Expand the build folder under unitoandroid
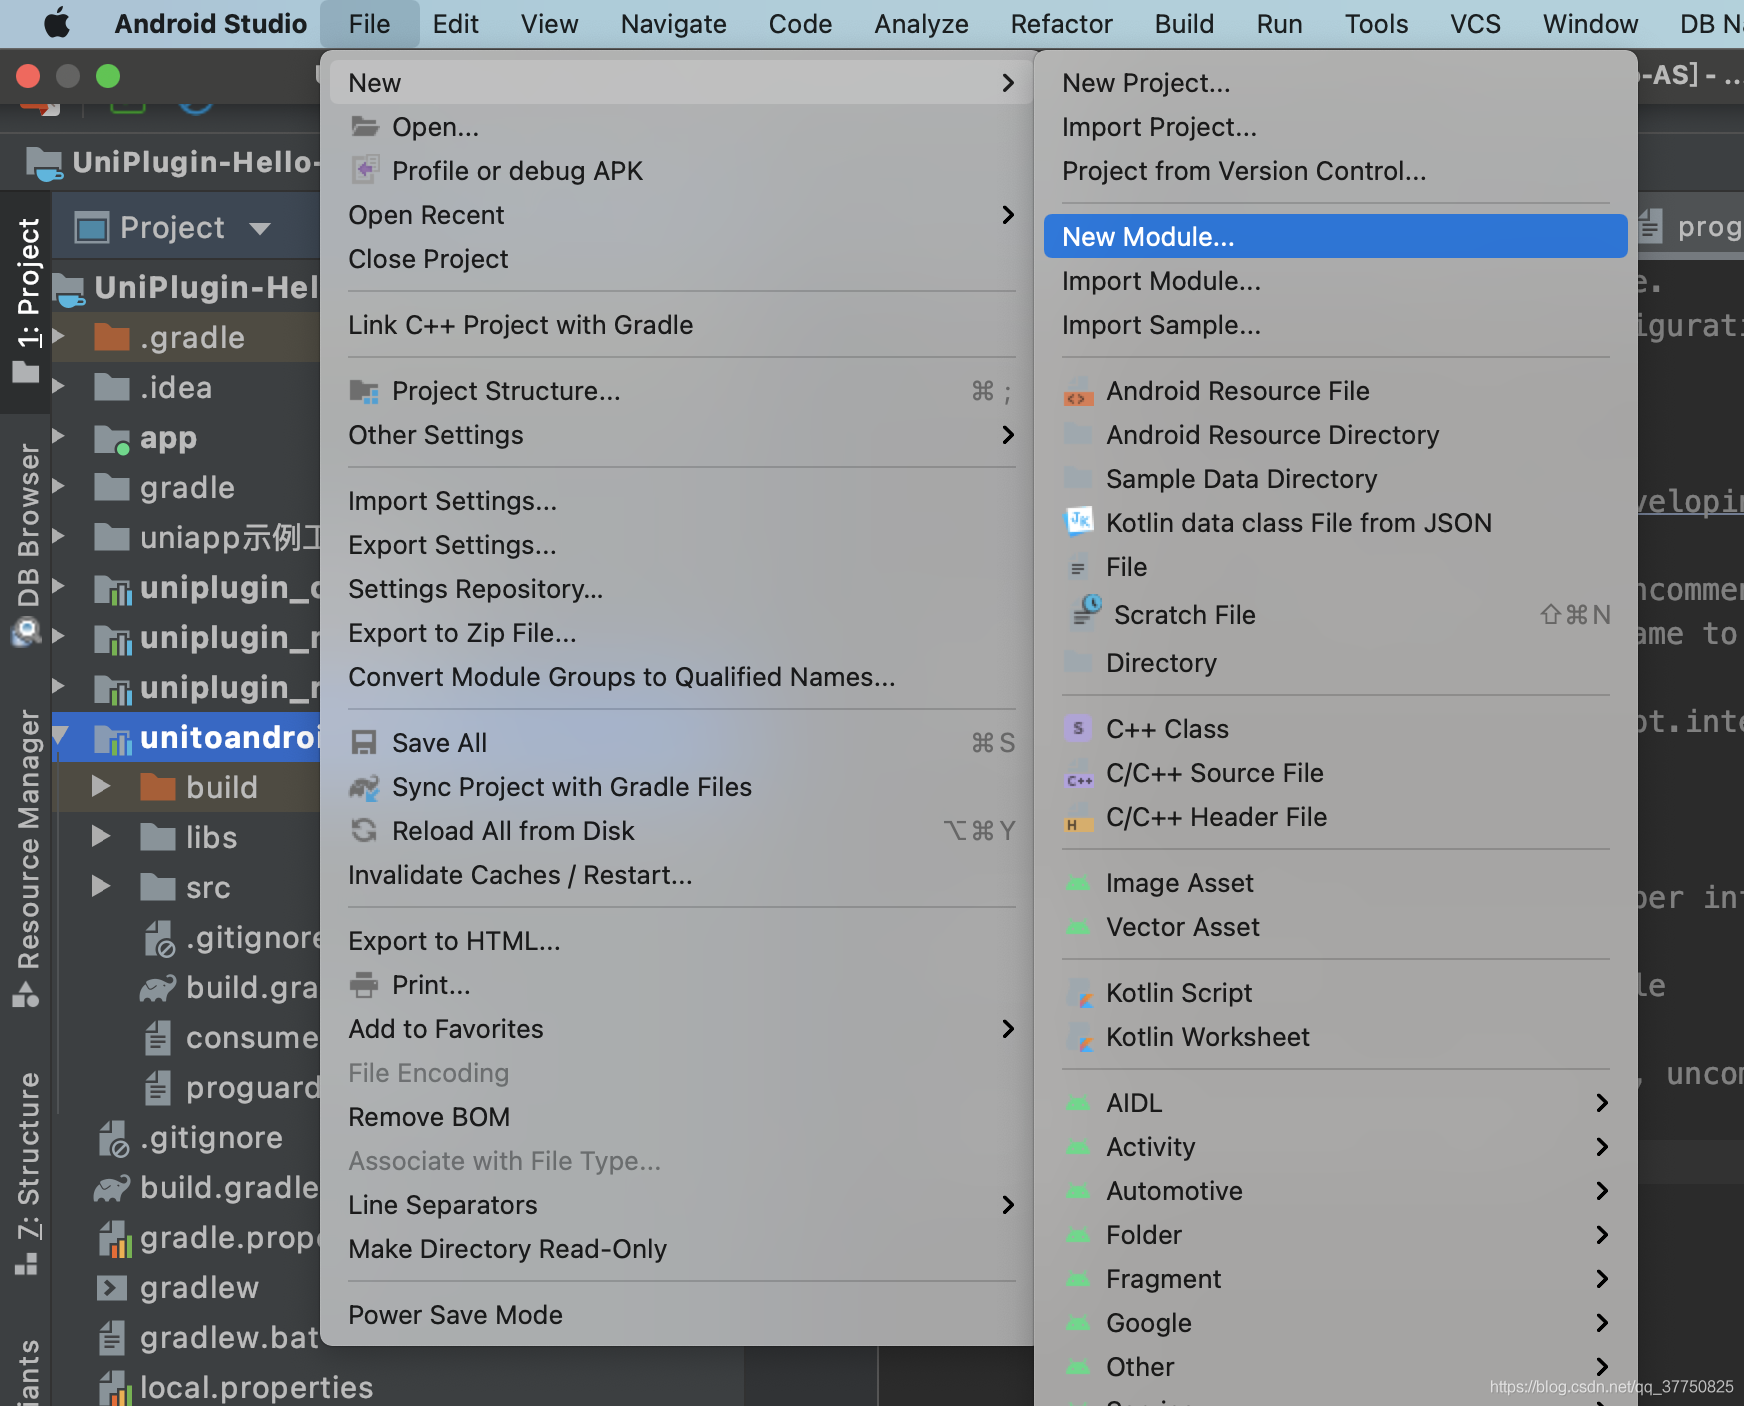 100,786
